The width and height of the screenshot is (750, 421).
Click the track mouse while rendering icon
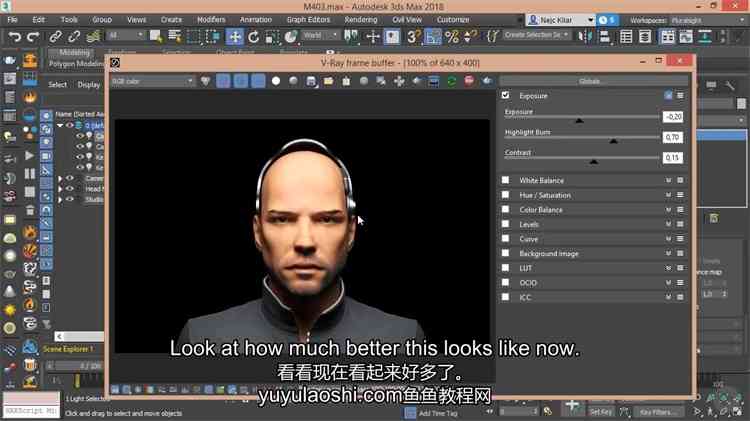(399, 81)
